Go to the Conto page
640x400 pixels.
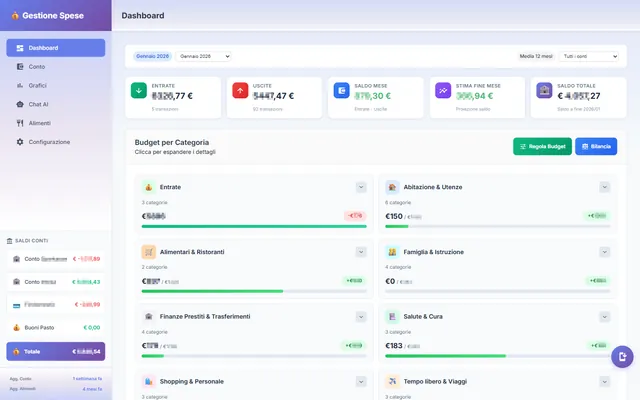coord(56,67)
